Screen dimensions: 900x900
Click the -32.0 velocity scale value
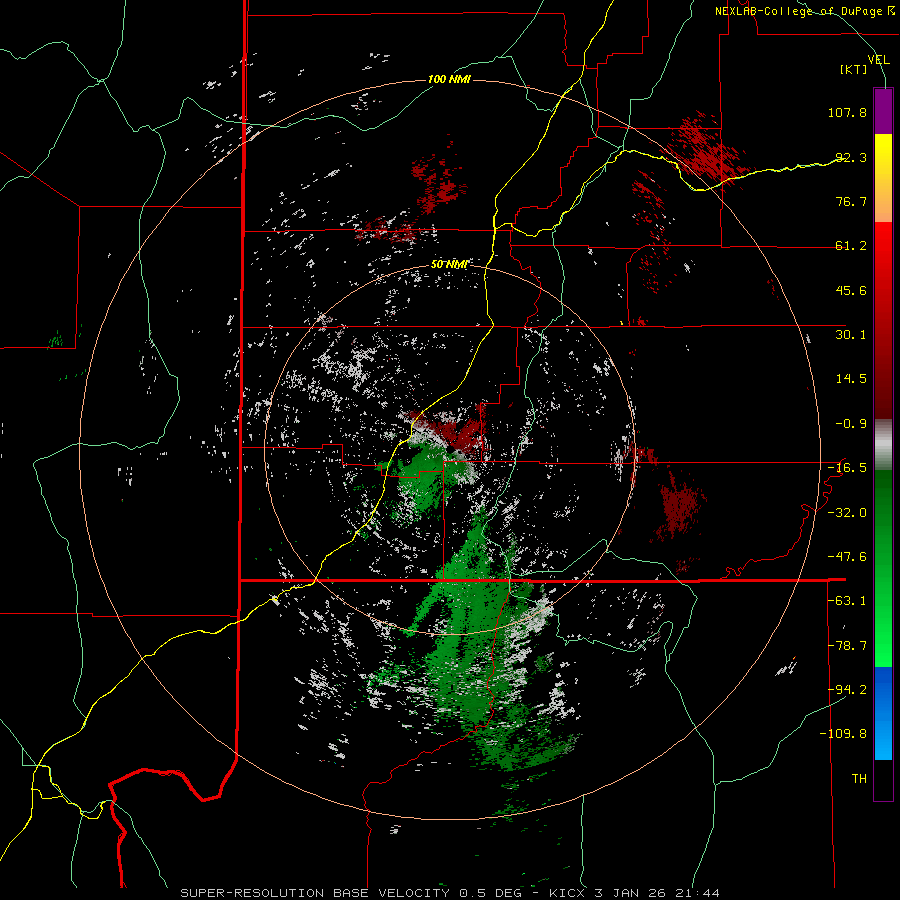coord(847,513)
